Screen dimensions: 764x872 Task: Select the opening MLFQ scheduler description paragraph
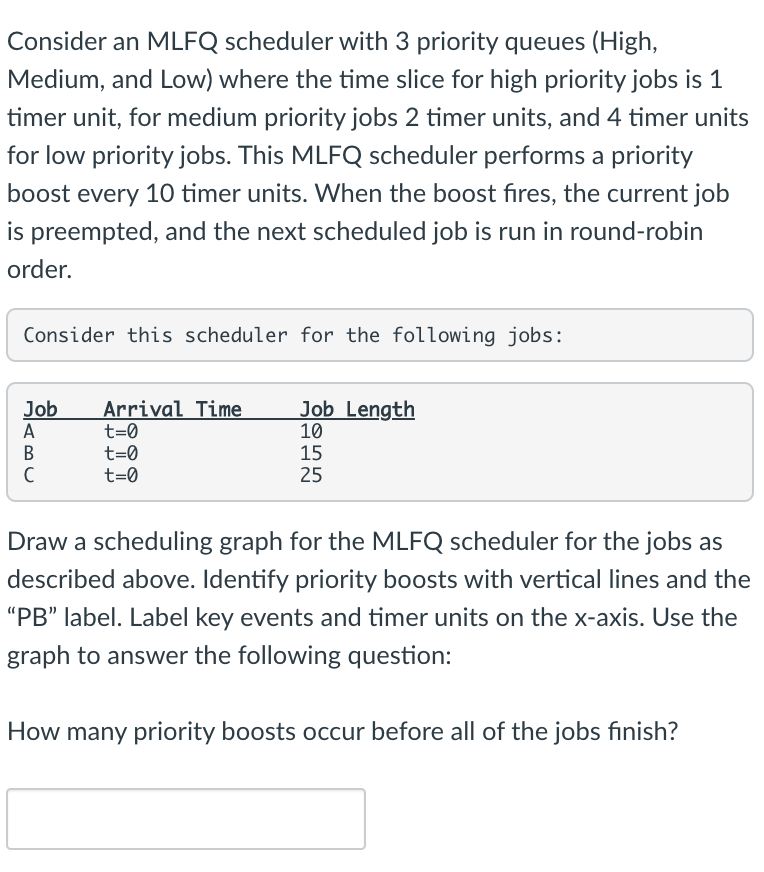click(x=380, y=155)
